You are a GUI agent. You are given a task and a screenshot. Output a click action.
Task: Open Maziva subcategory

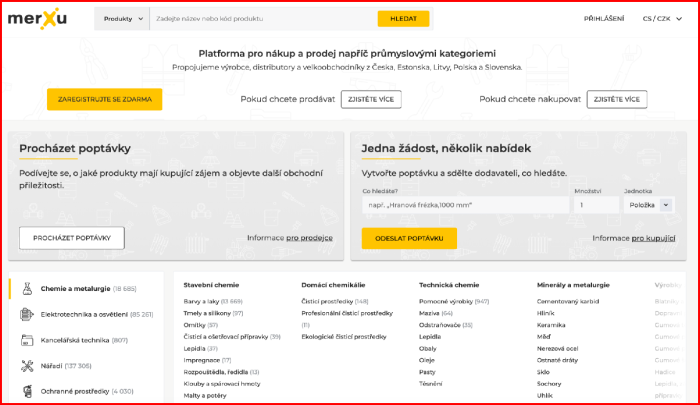coord(436,313)
